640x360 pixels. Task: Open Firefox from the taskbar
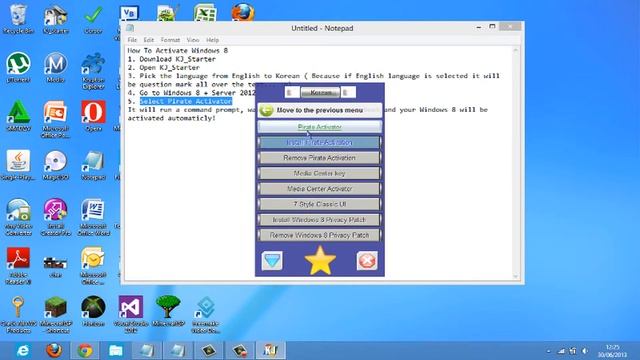pos(54,351)
